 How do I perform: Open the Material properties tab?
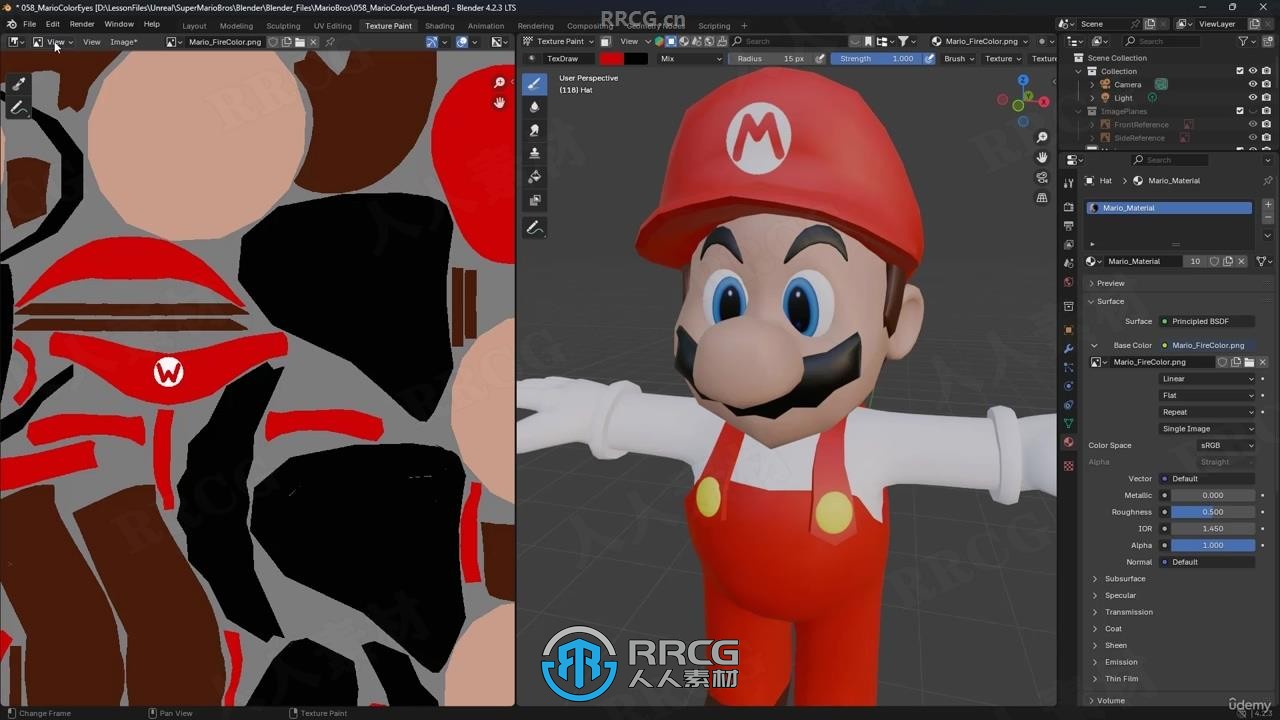coord(1069,443)
